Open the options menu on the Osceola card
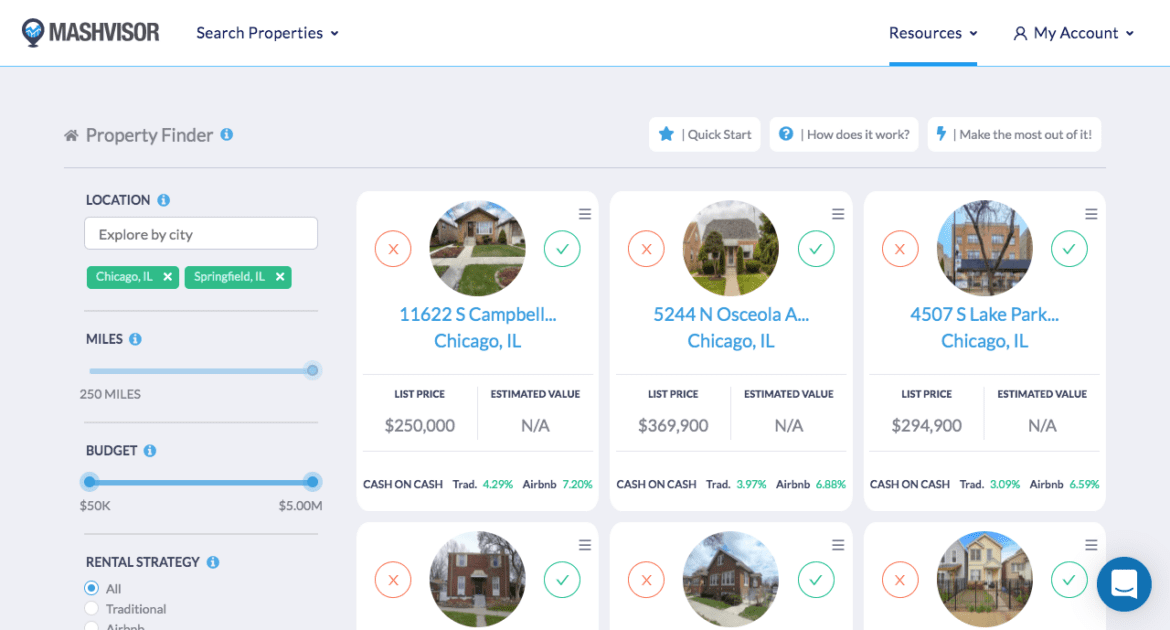The height and width of the screenshot is (630, 1170). tap(838, 213)
